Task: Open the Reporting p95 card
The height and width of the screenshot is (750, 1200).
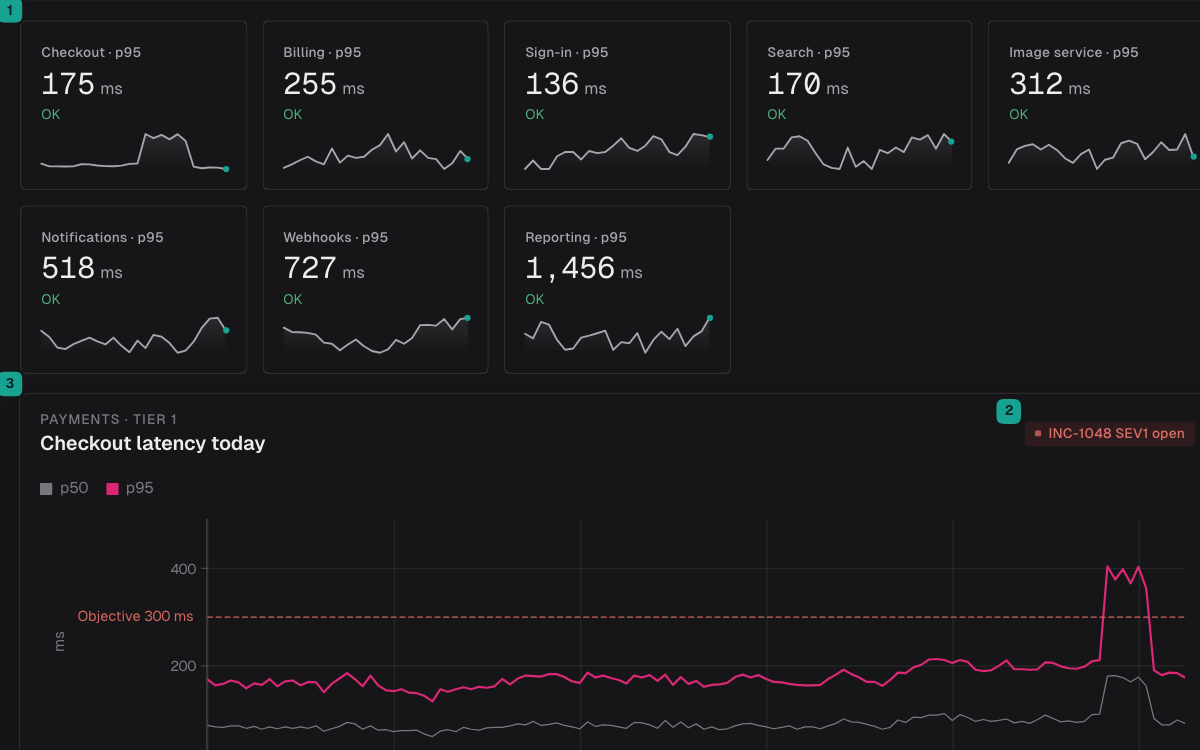Action: point(617,290)
